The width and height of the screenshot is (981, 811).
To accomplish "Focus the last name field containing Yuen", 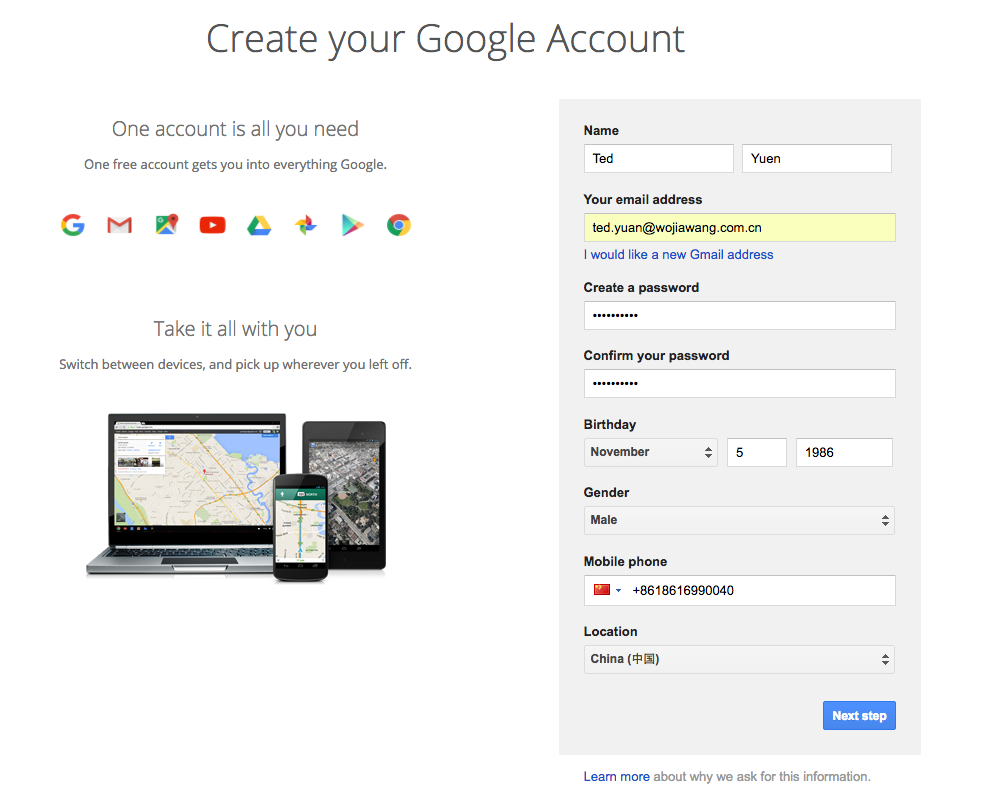I will [816, 158].
